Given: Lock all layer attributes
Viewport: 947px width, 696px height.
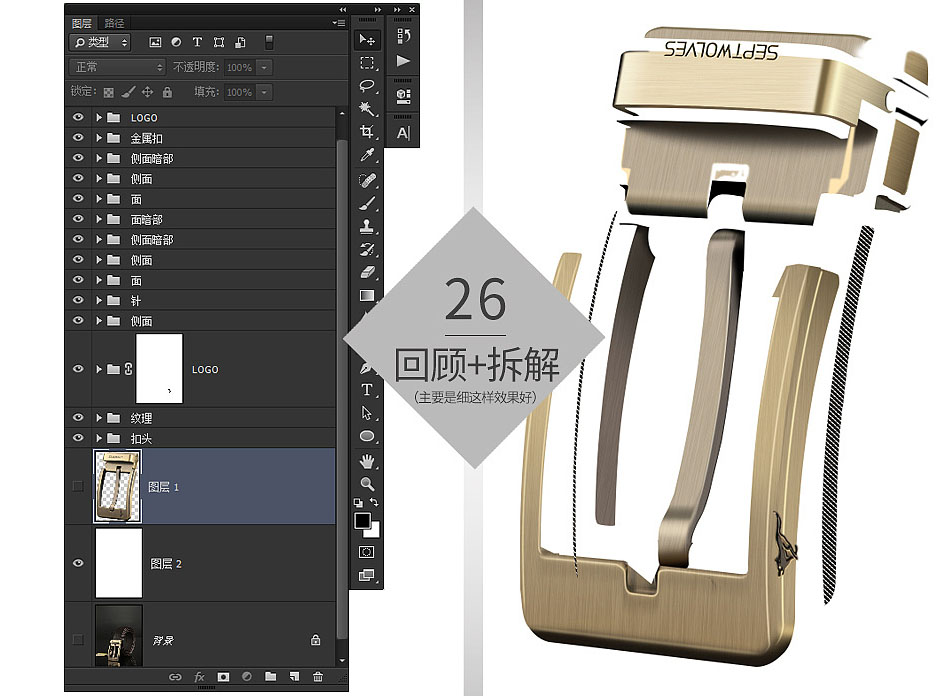Looking at the screenshot, I should click(x=167, y=92).
